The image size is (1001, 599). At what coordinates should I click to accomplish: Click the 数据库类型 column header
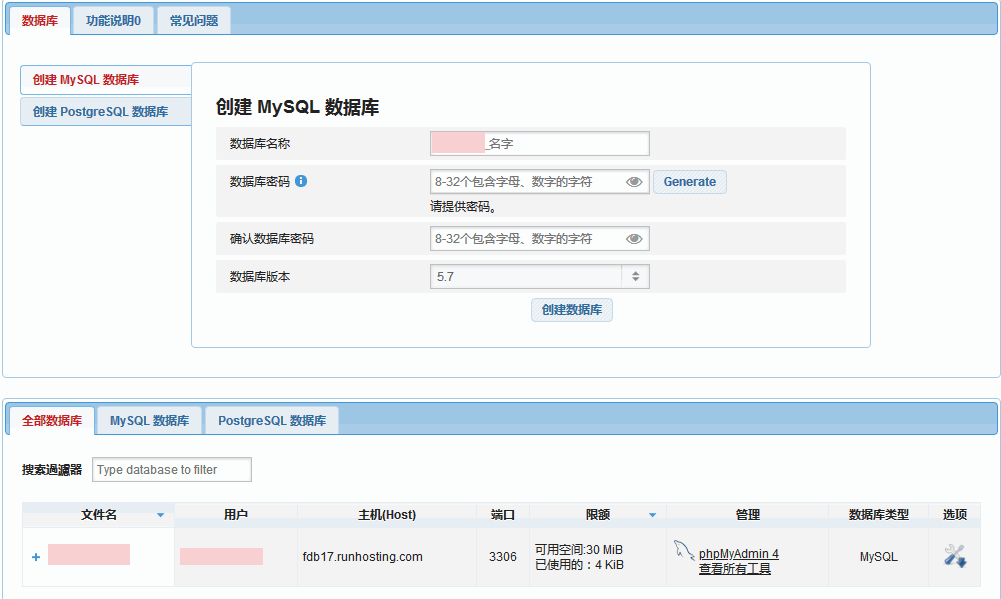[878, 515]
